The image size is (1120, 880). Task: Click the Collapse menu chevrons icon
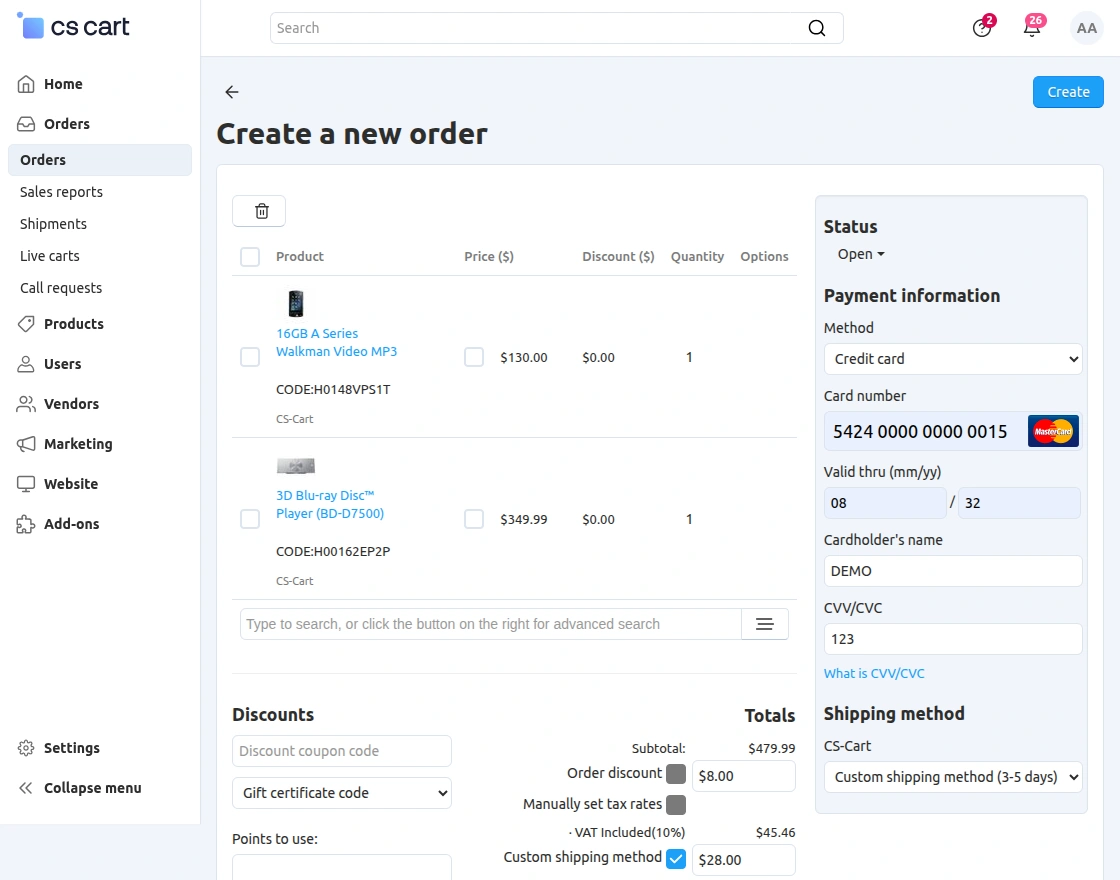point(26,788)
